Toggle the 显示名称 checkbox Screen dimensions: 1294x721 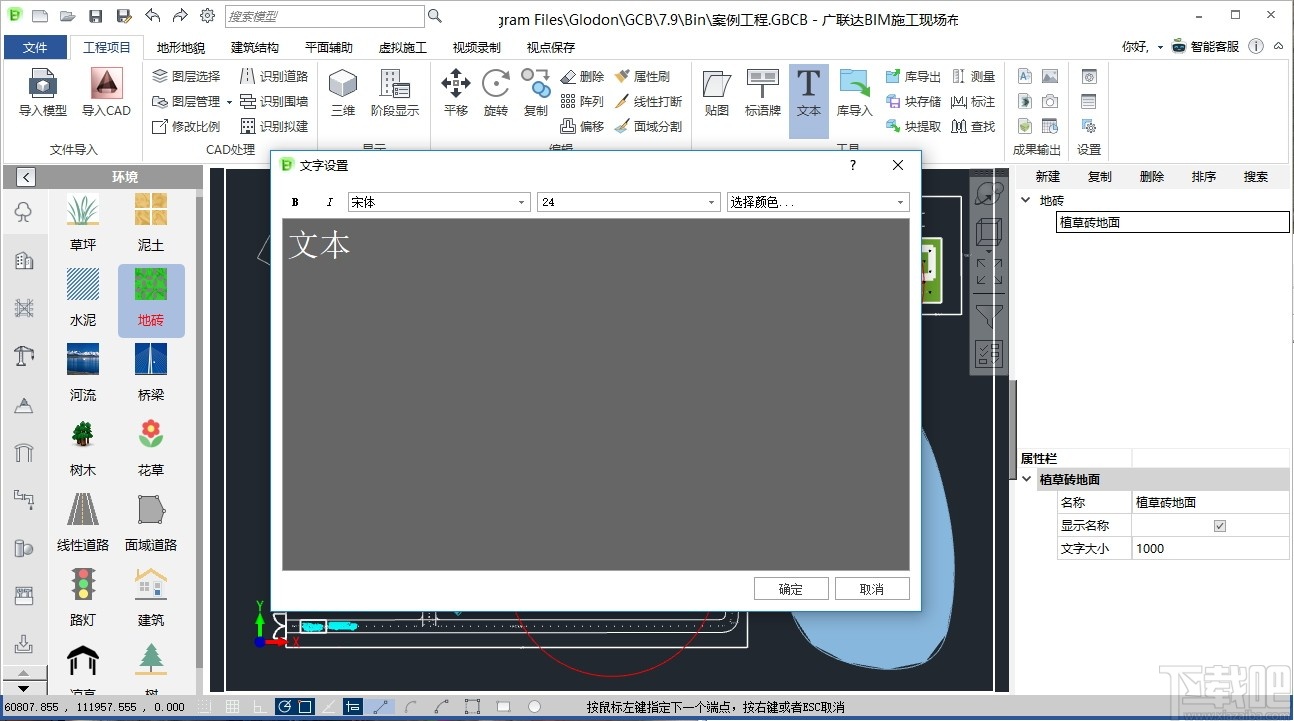point(1219,526)
